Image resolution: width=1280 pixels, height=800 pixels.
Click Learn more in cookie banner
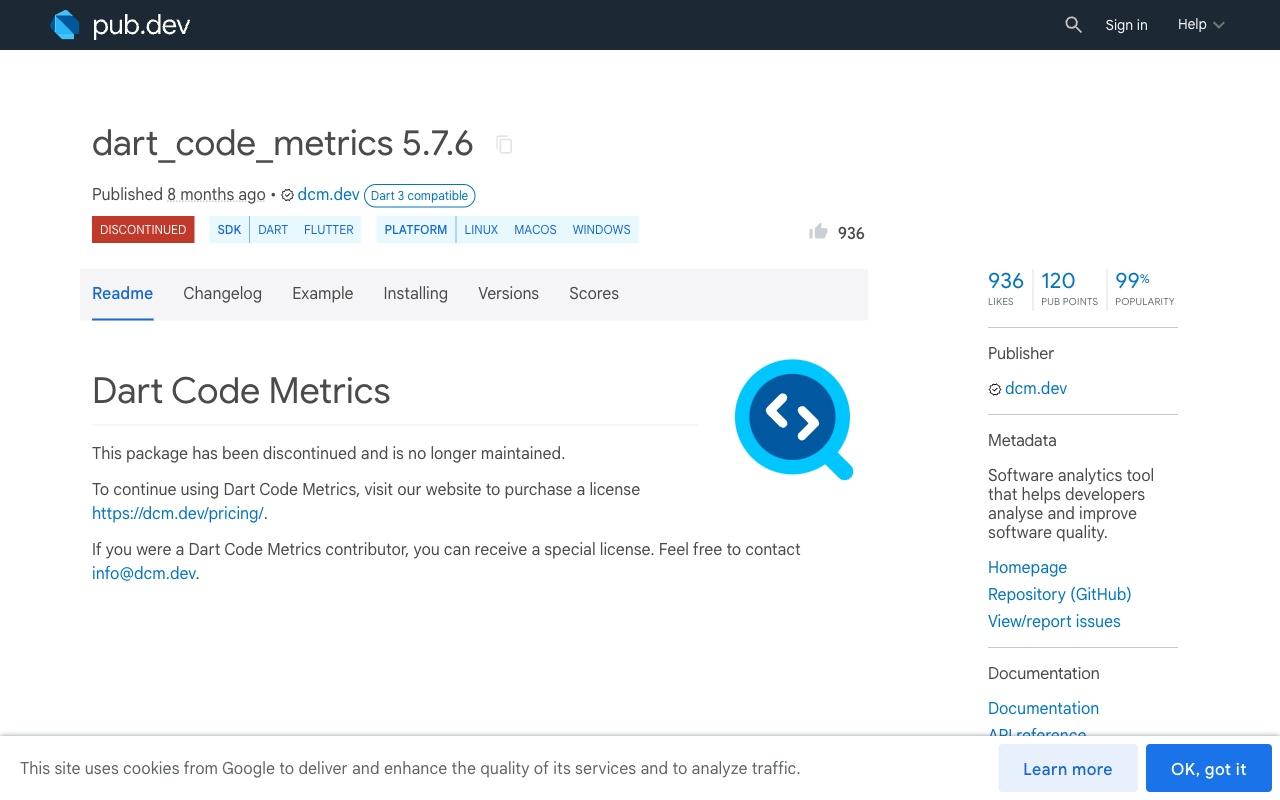[x=1067, y=768]
